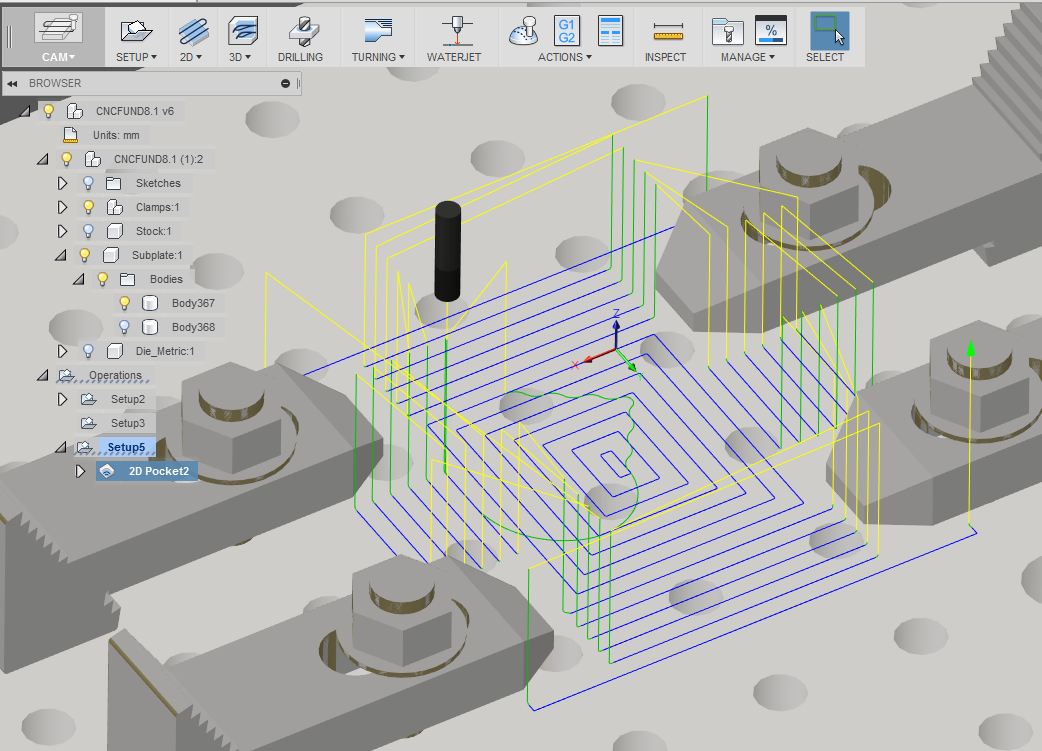The height and width of the screenshot is (751, 1042).
Task: Open the ACTIONS dropdown menu
Action: (565, 57)
